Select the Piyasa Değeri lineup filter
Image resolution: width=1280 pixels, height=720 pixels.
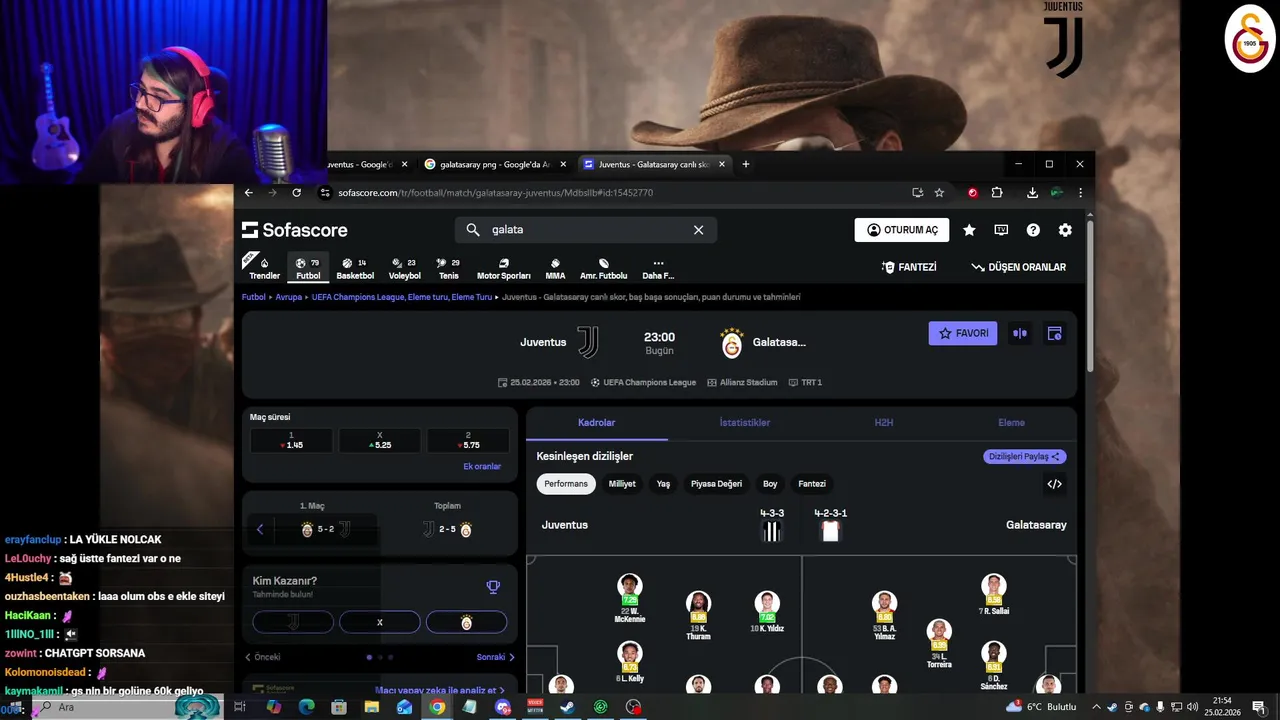click(x=716, y=484)
